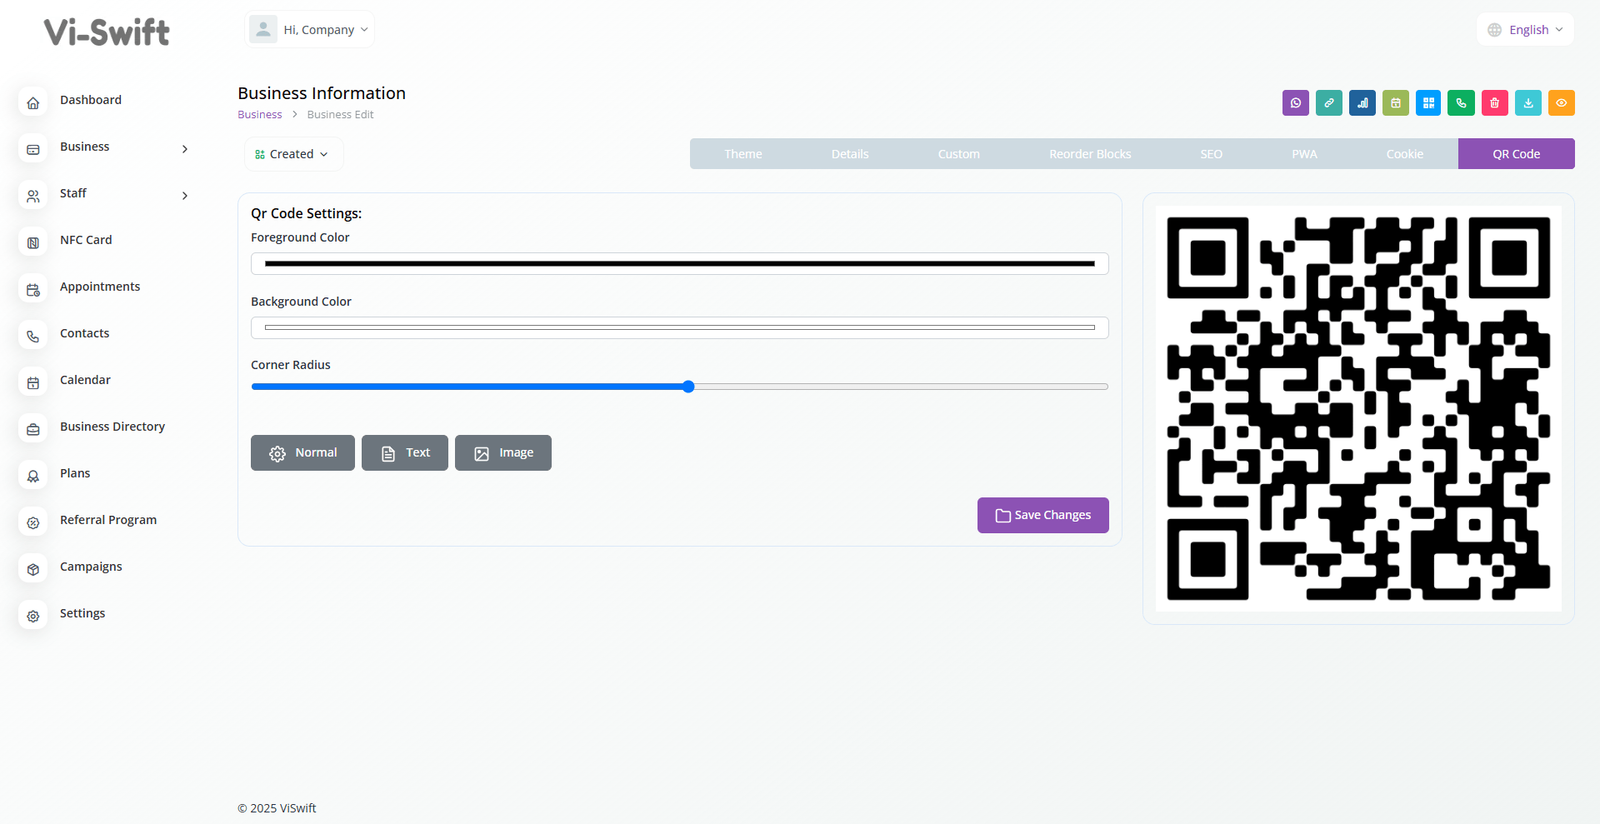The height and width of the screenshot is (824, 1600).
Task: Click the orange eye preview icon
Action: tap(1561, 103)
